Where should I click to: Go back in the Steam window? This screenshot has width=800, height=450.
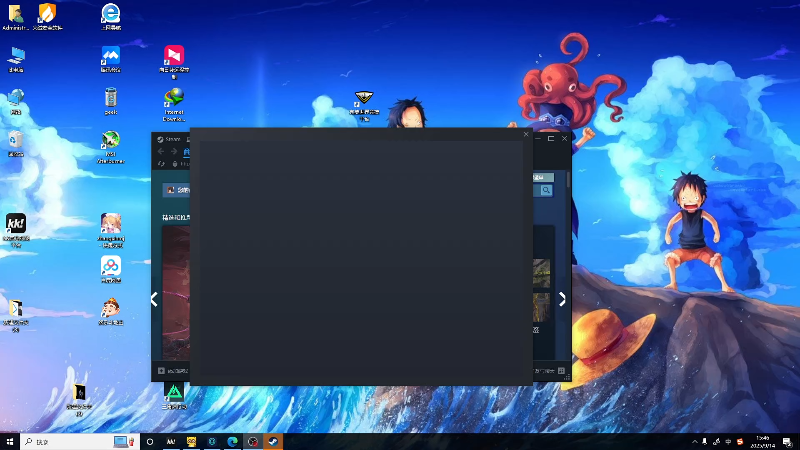(x=161, y=152)
